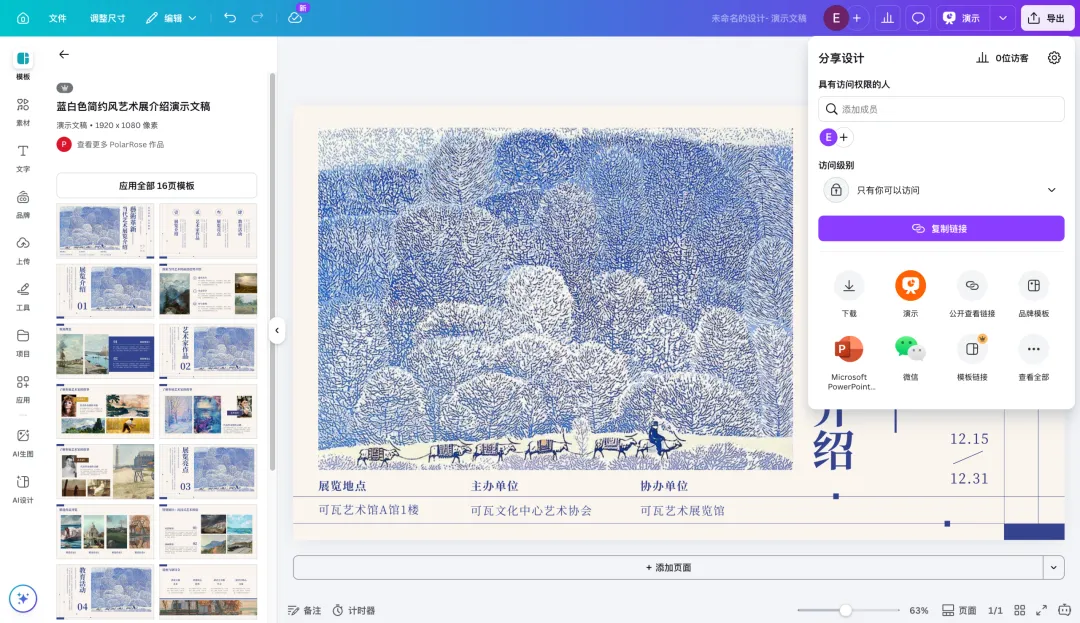Open the E user avatar in the top bar

[x=835, y=18]
